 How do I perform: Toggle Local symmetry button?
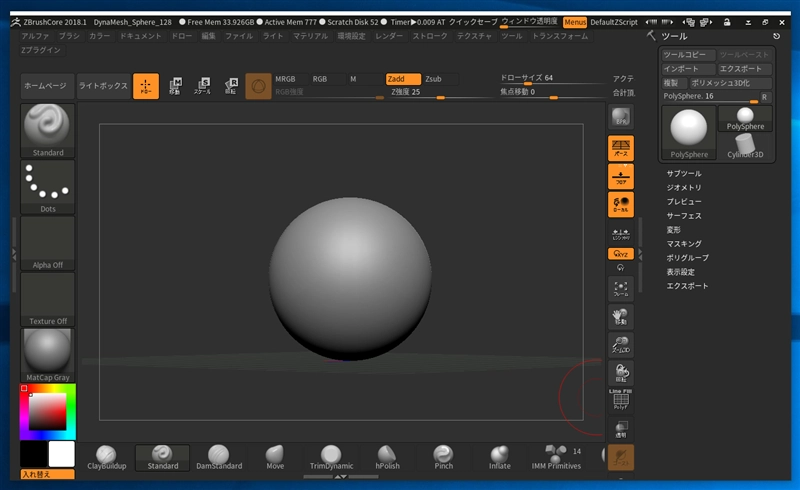click(620, 205)
